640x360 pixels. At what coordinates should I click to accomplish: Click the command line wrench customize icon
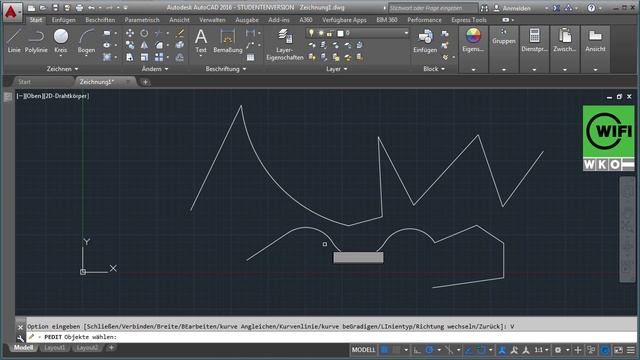20,338
